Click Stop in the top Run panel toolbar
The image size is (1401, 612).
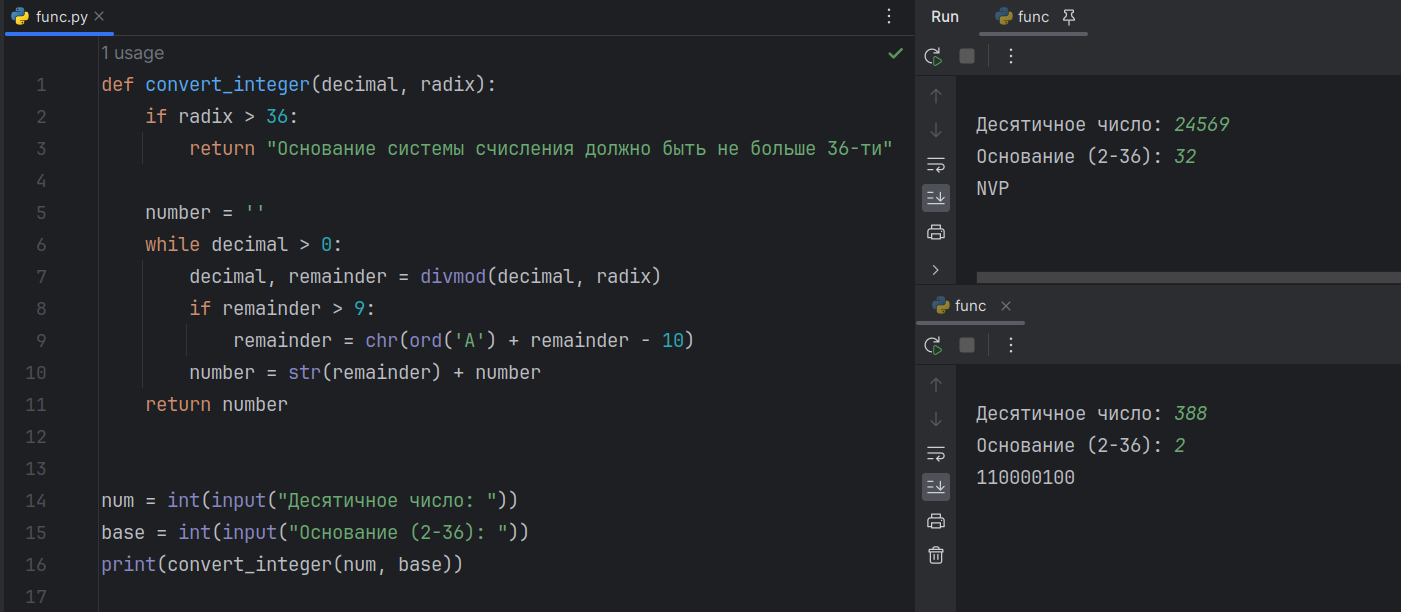967,56
